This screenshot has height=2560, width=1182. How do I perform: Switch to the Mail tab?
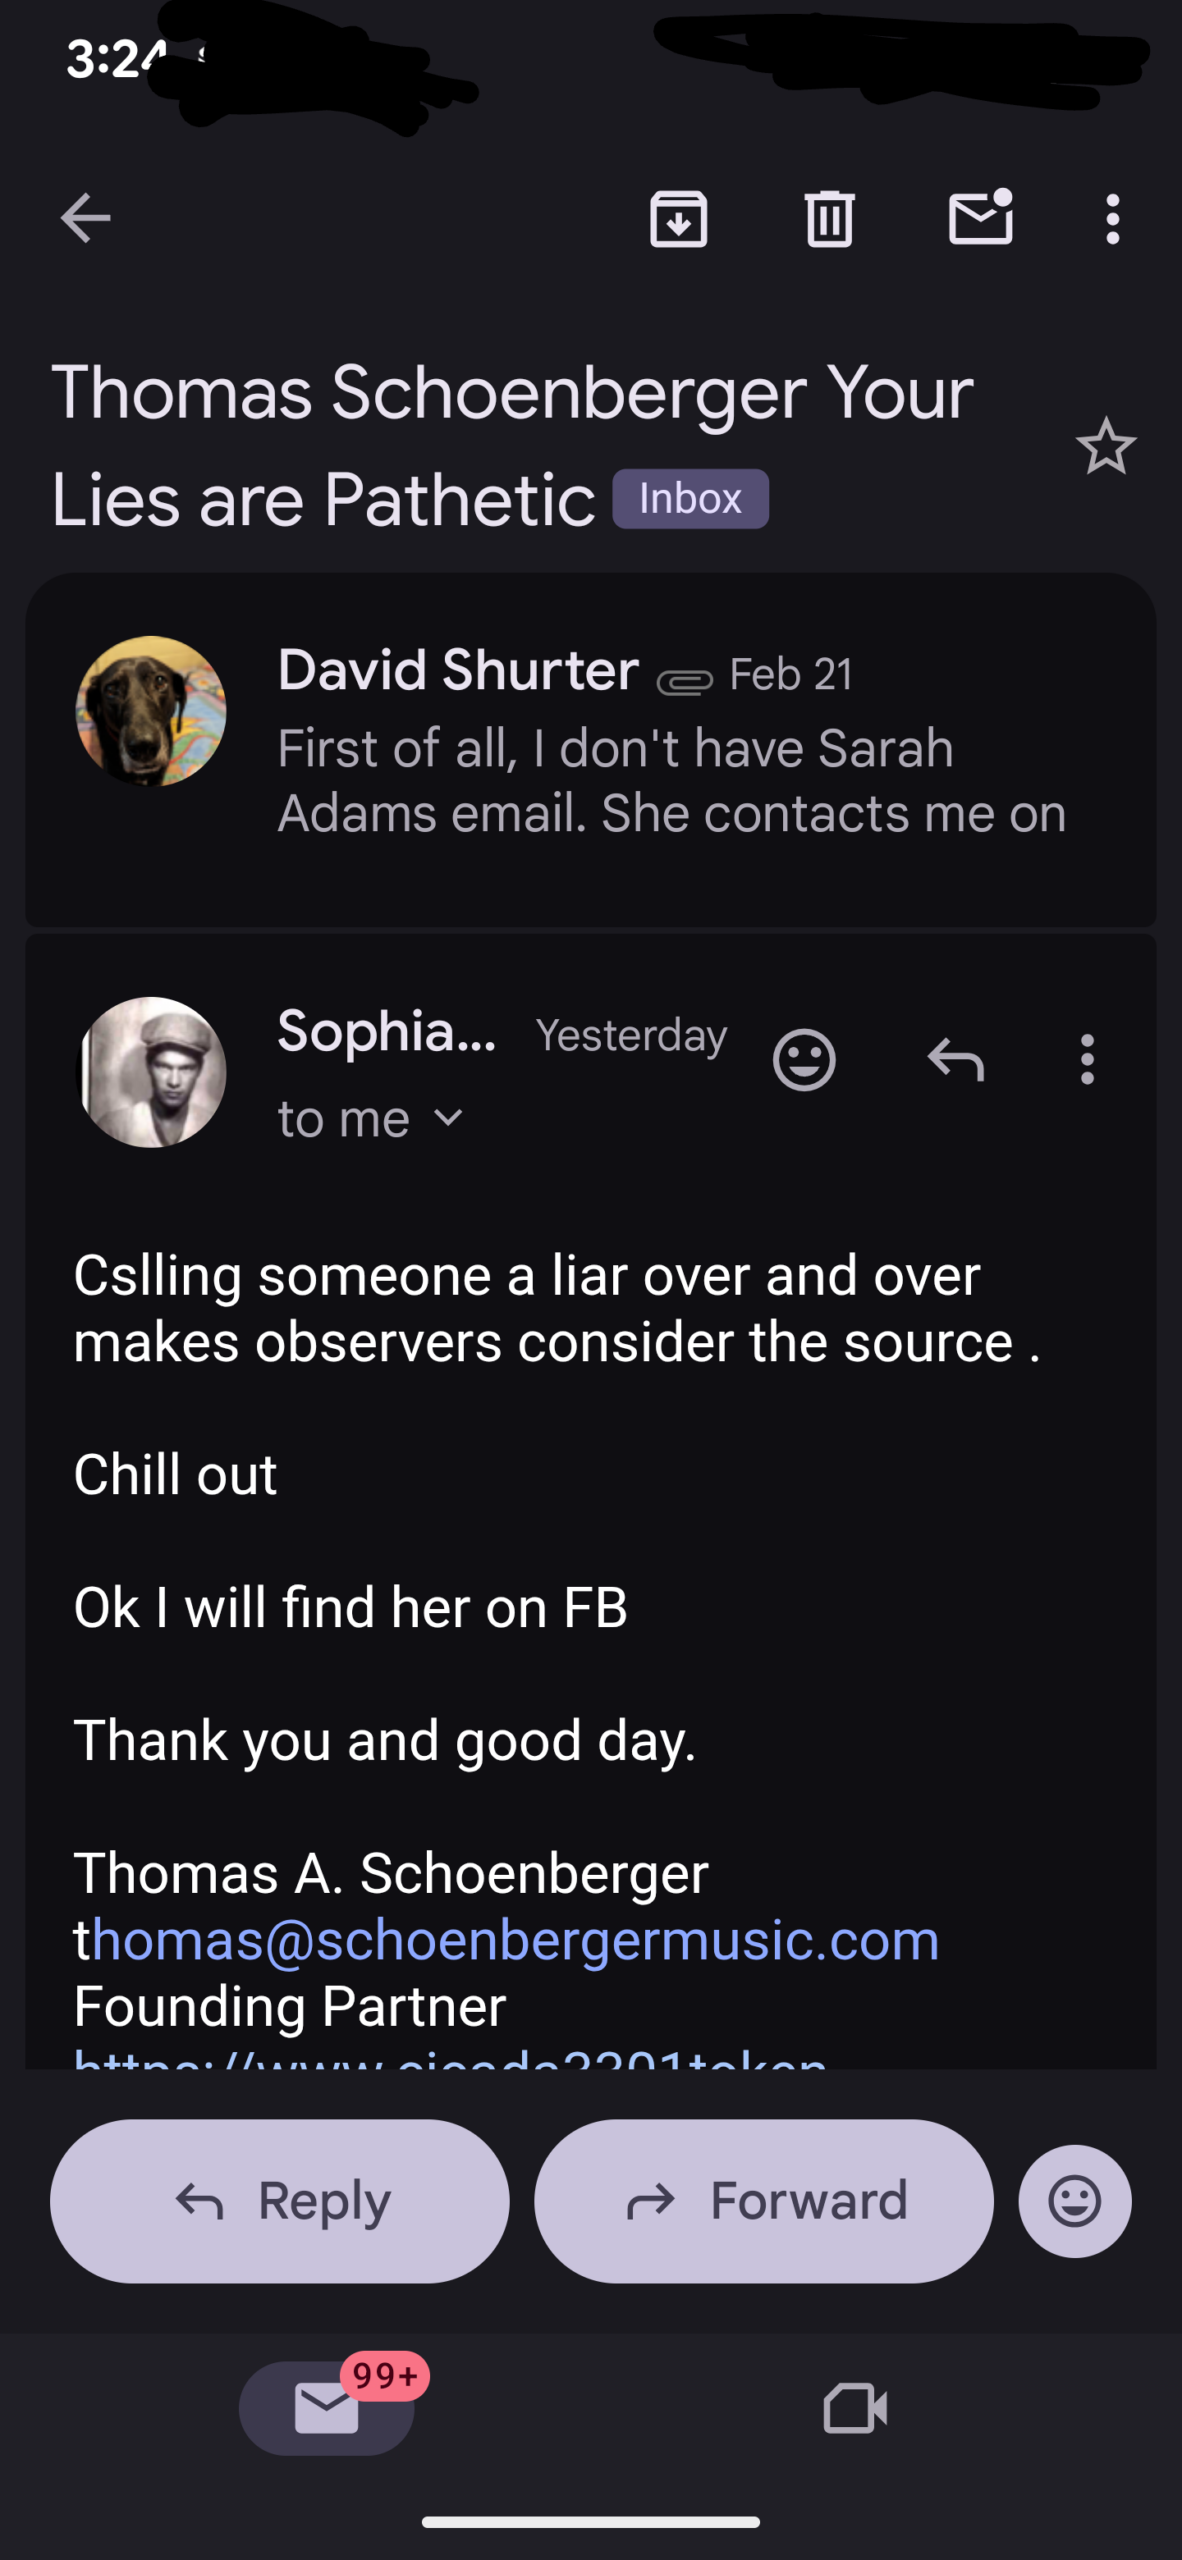tap(326, 2407)
